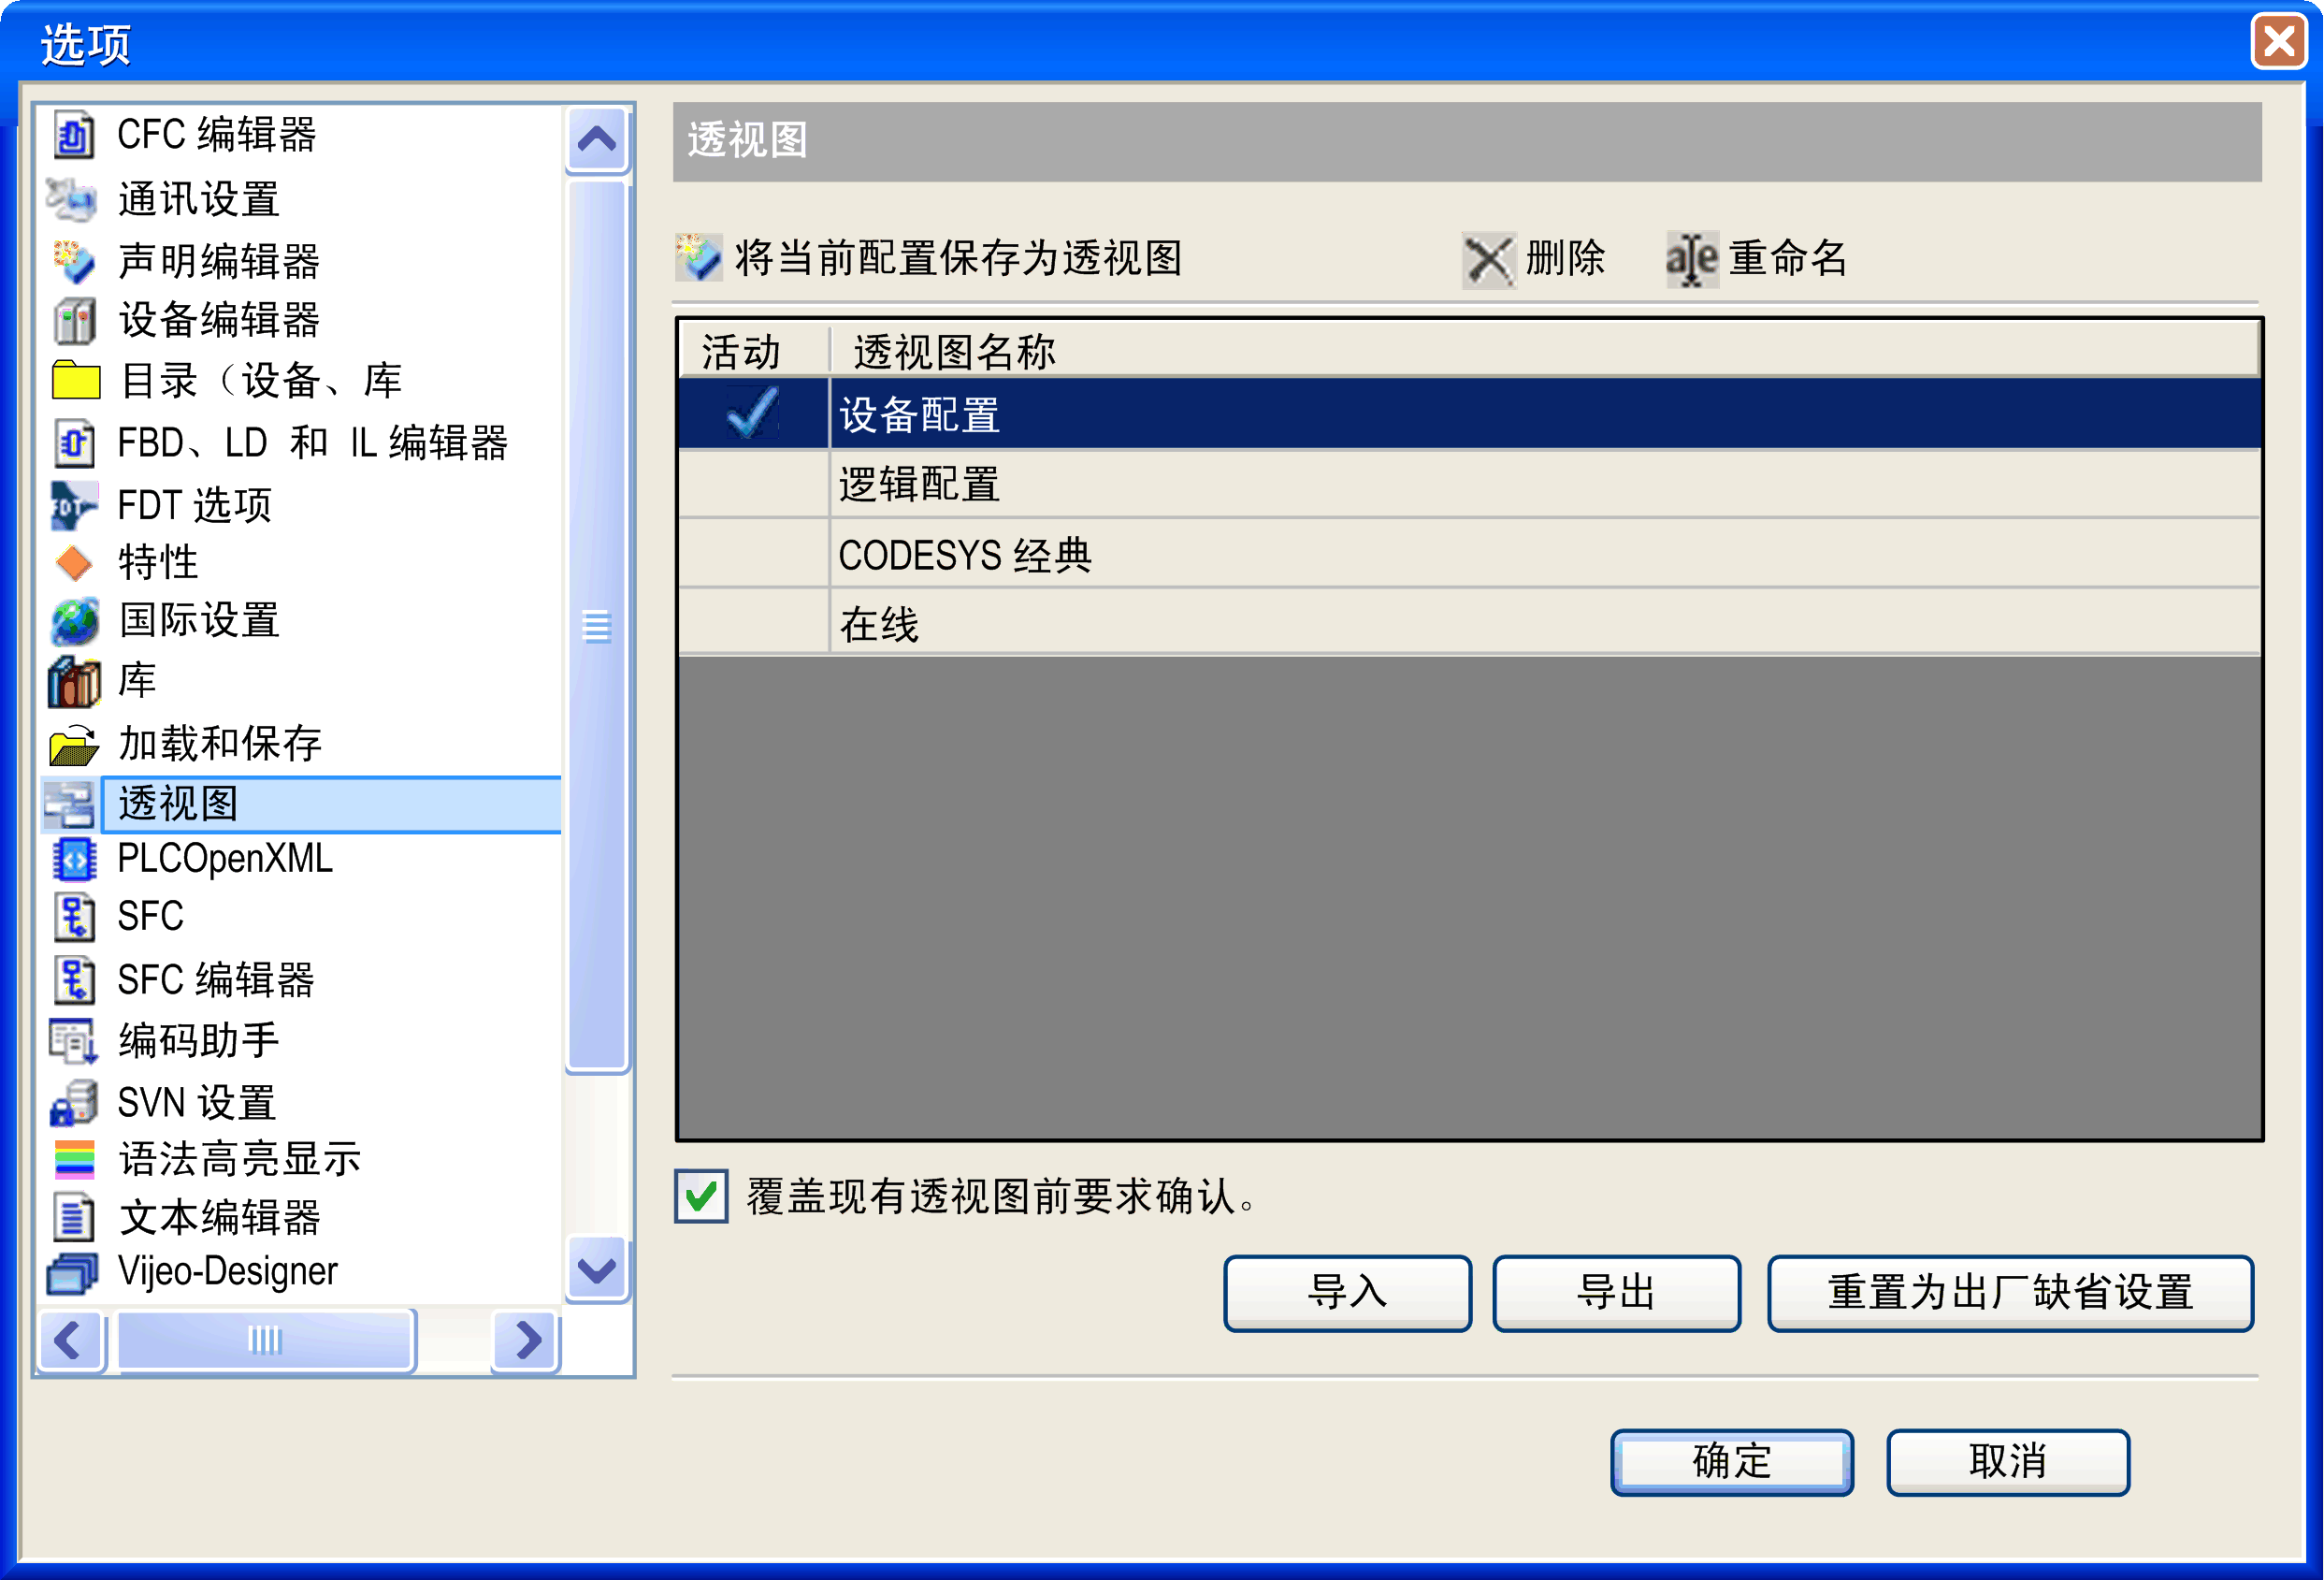Click the 导入 button
Screen dimensions: 2324x1580
[x=1347, y=1293]
